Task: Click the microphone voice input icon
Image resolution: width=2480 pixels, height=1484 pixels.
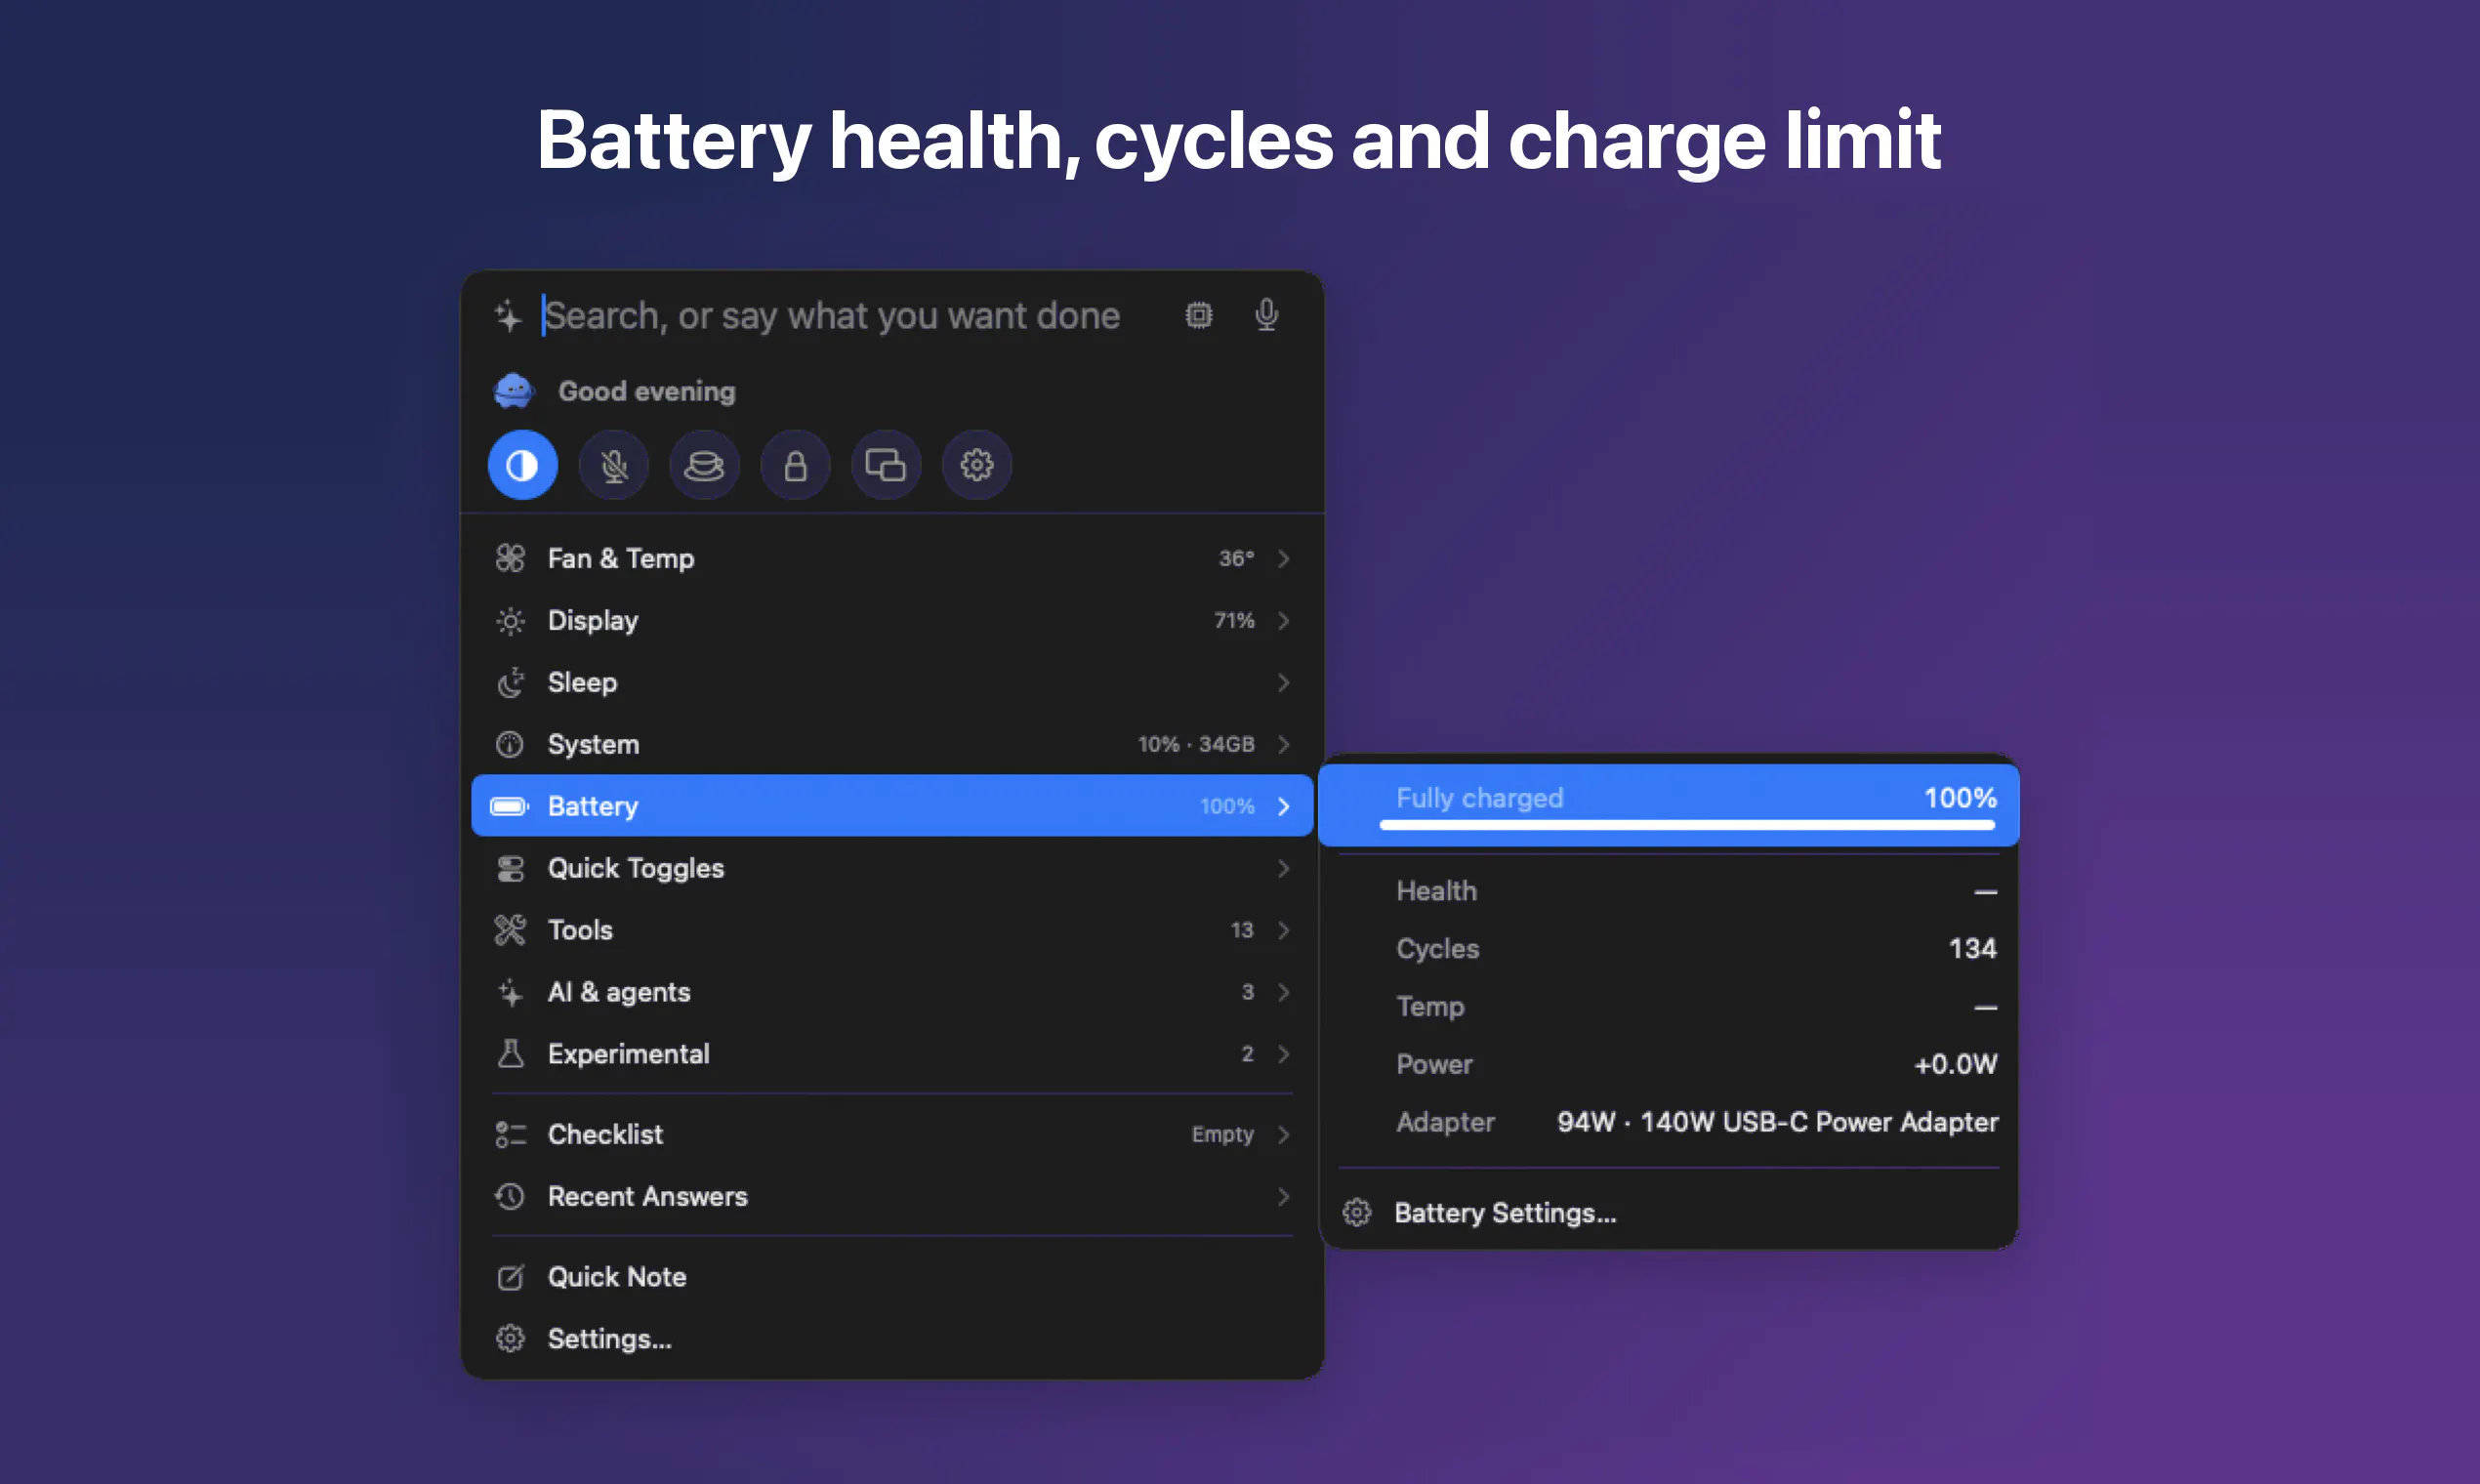Action: tap(1266, 316)
